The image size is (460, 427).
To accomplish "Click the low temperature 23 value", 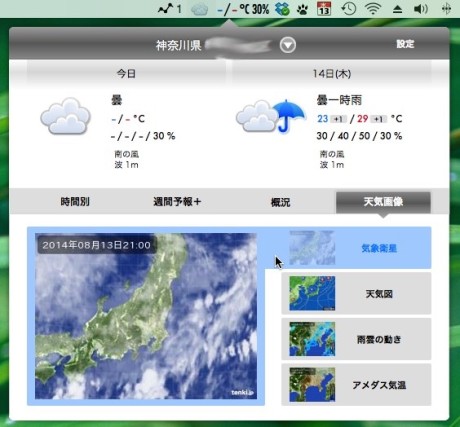I will pyautogui.click(x=323, y=119).
